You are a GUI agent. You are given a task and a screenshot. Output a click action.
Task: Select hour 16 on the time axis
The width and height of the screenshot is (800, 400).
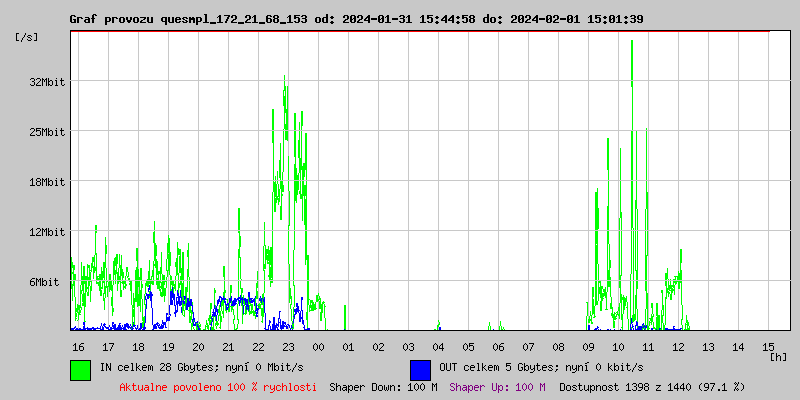pyautogui.click(x=78, y=346)
